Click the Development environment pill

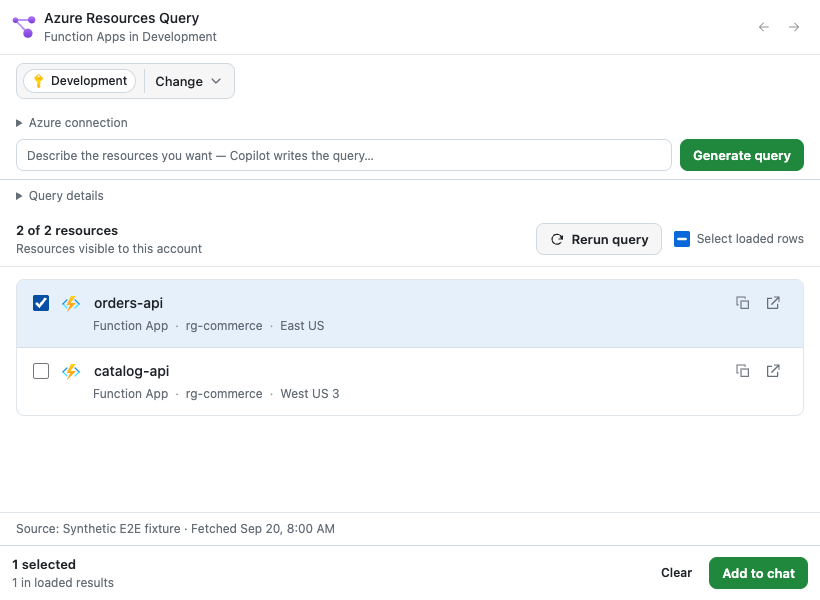[x=79, y=81]
